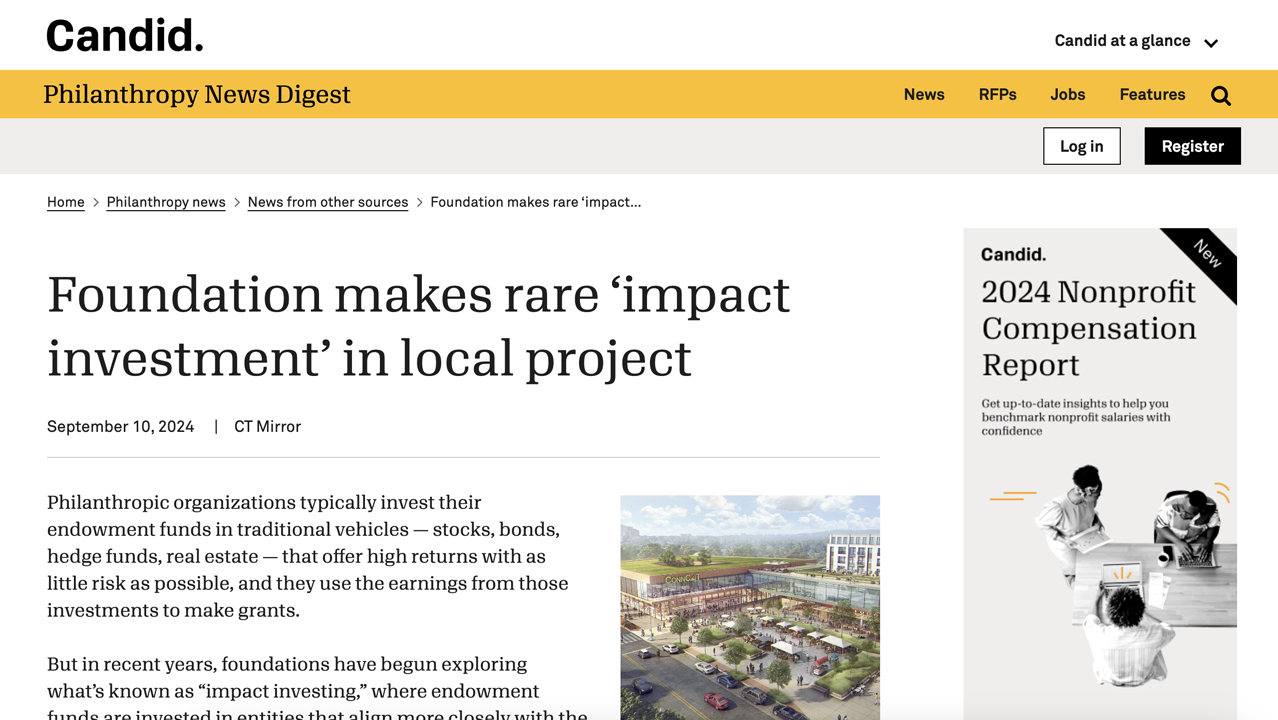Open the Jobs menu item
Screen dimensions: 1278x720
pyautogui.click(x=1067, y=94)
